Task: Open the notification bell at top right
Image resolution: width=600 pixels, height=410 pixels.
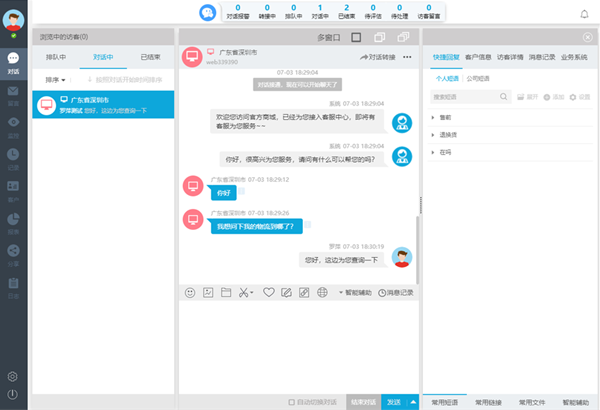Action: coord(584,14)
